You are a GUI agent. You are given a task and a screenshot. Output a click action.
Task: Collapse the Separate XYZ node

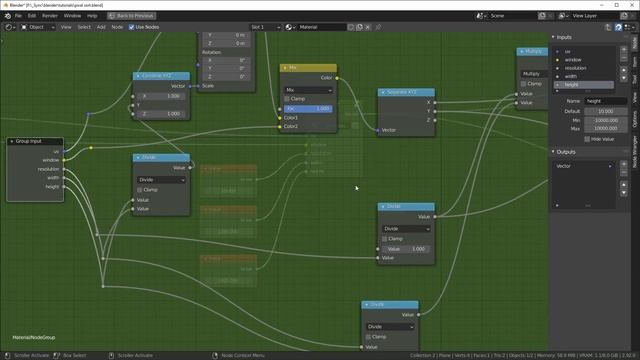tap(383, 92)
